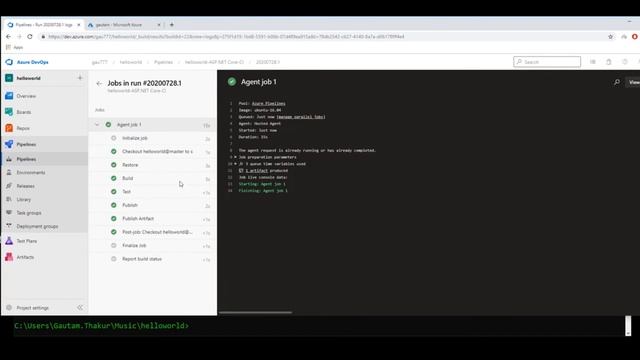Go back with arrow beside Jobs in run
The height and width of the screenshot is (360, 640).
pos(99,83)
